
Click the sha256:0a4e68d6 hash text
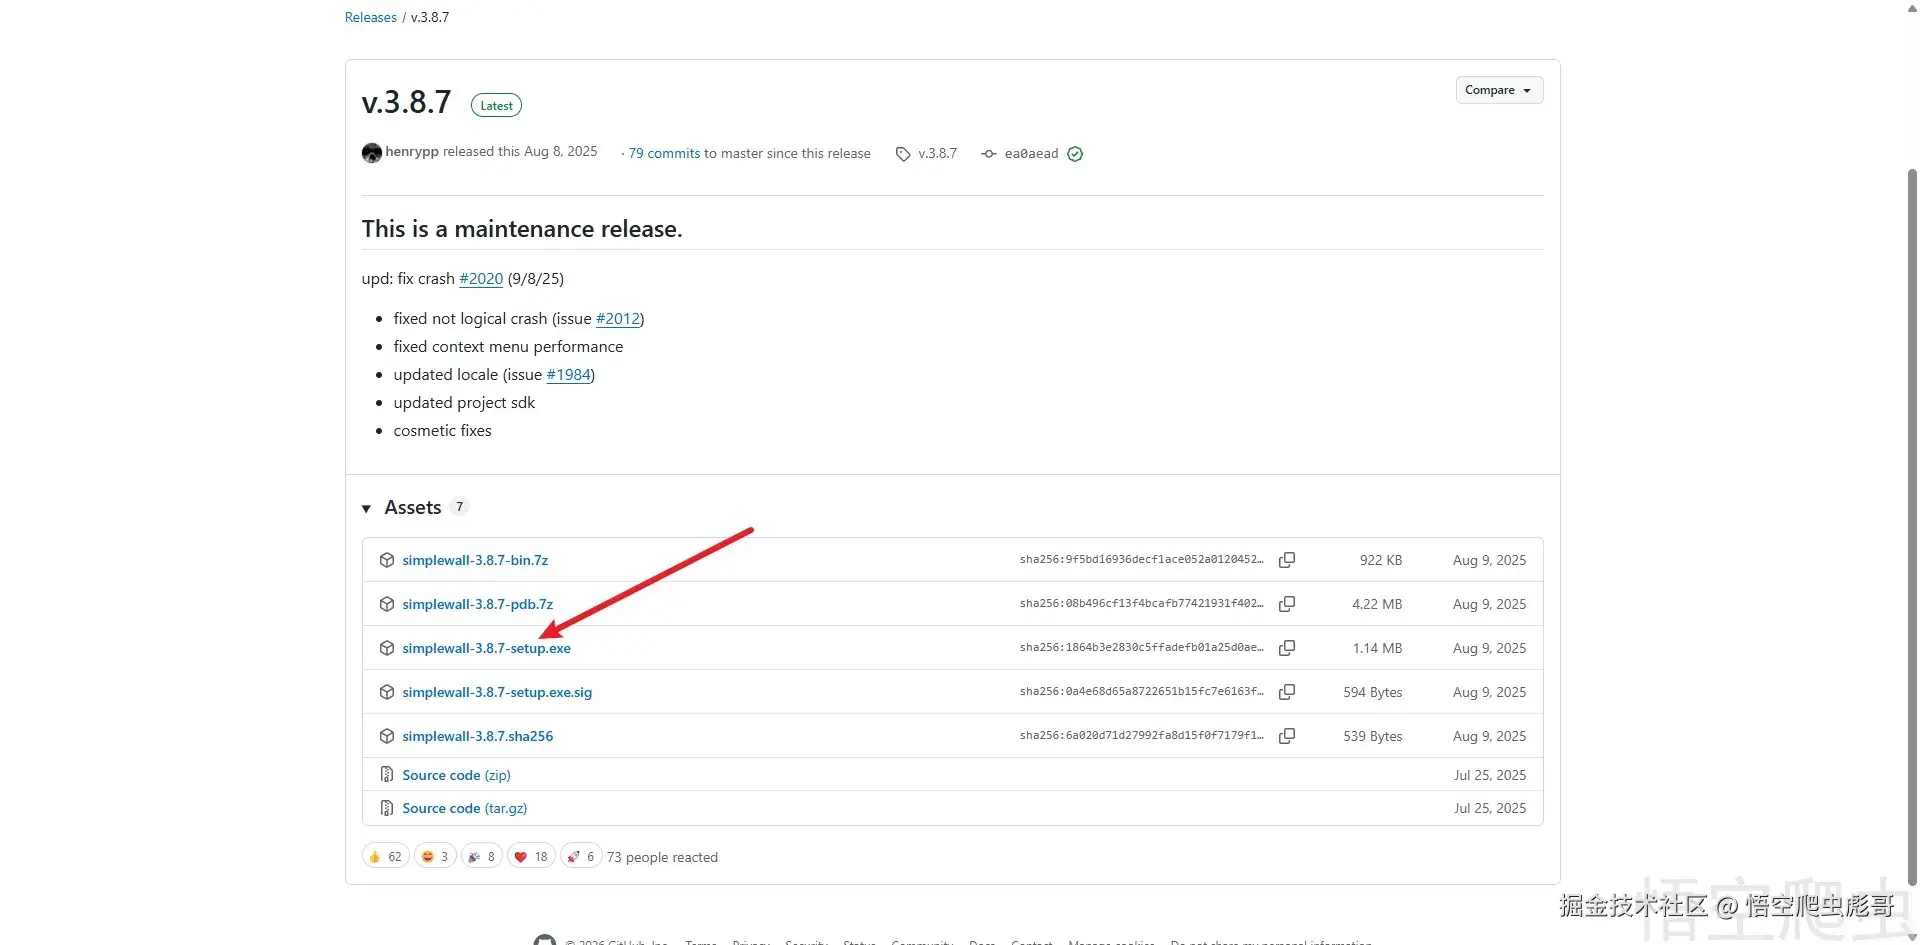[1142, 692]
